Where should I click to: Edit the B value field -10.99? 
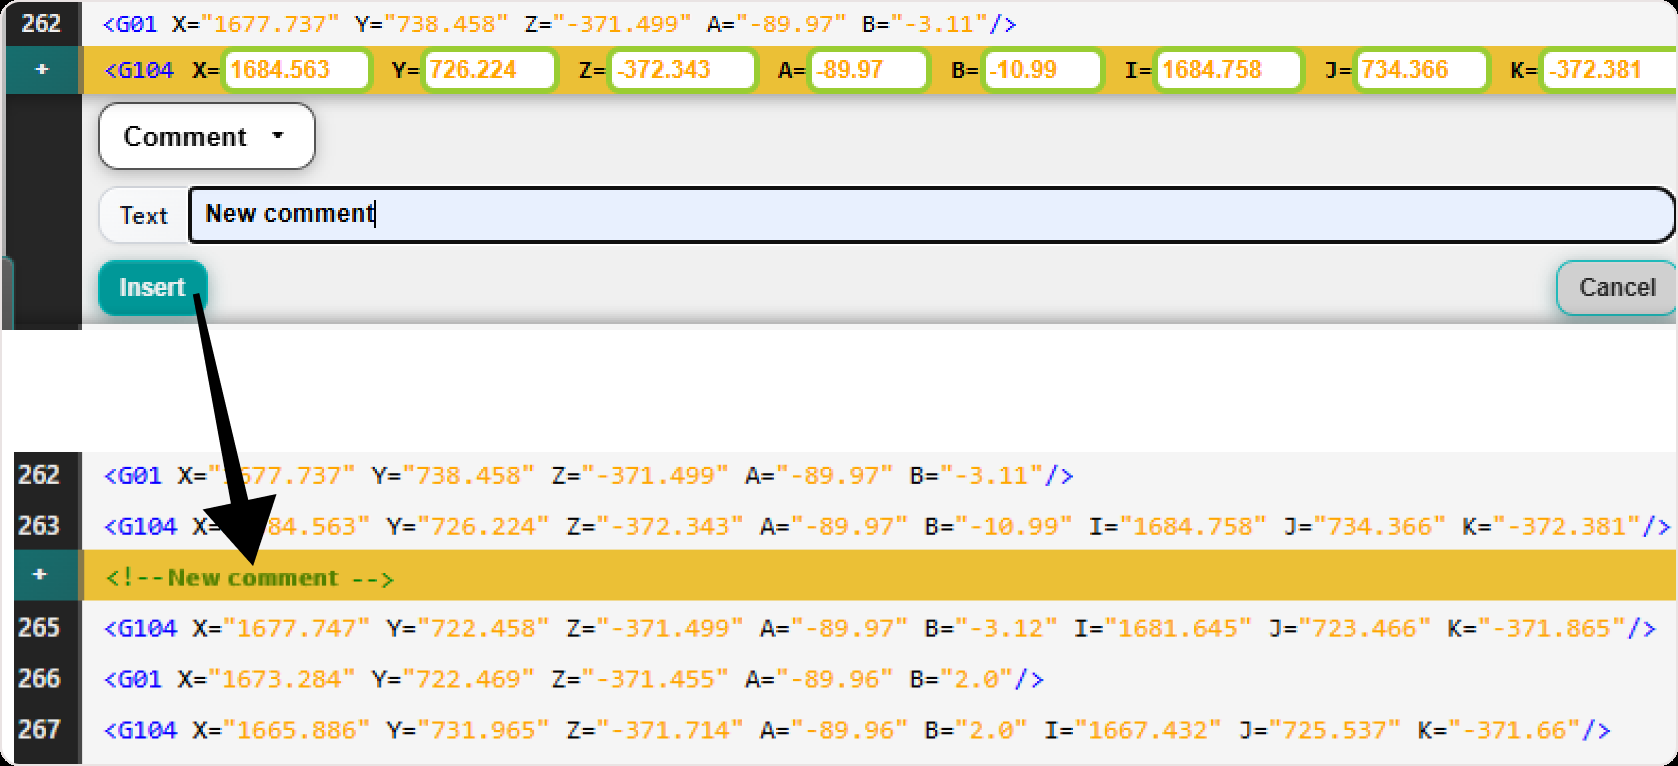[1042, 70]
